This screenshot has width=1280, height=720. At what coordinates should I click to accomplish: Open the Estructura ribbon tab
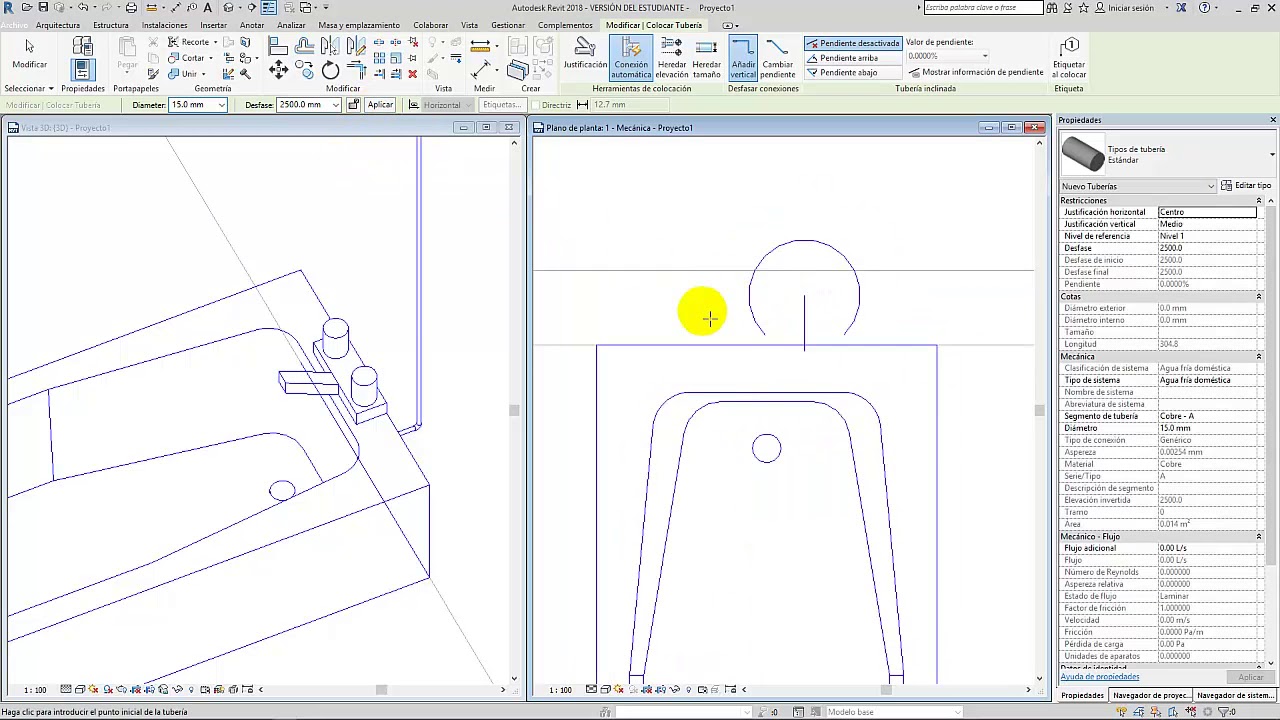[x=111, y=25]
